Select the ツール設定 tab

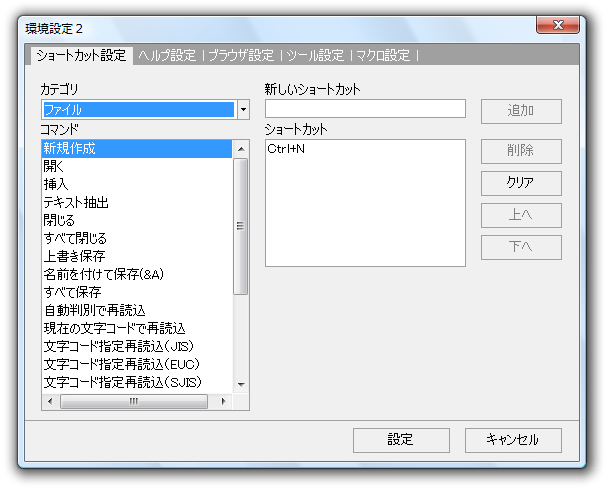click(x=315, y=55)
